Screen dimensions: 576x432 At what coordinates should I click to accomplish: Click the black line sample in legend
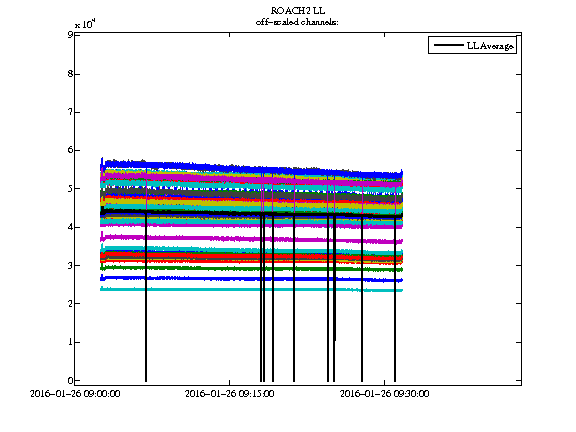tap(449, 45)
